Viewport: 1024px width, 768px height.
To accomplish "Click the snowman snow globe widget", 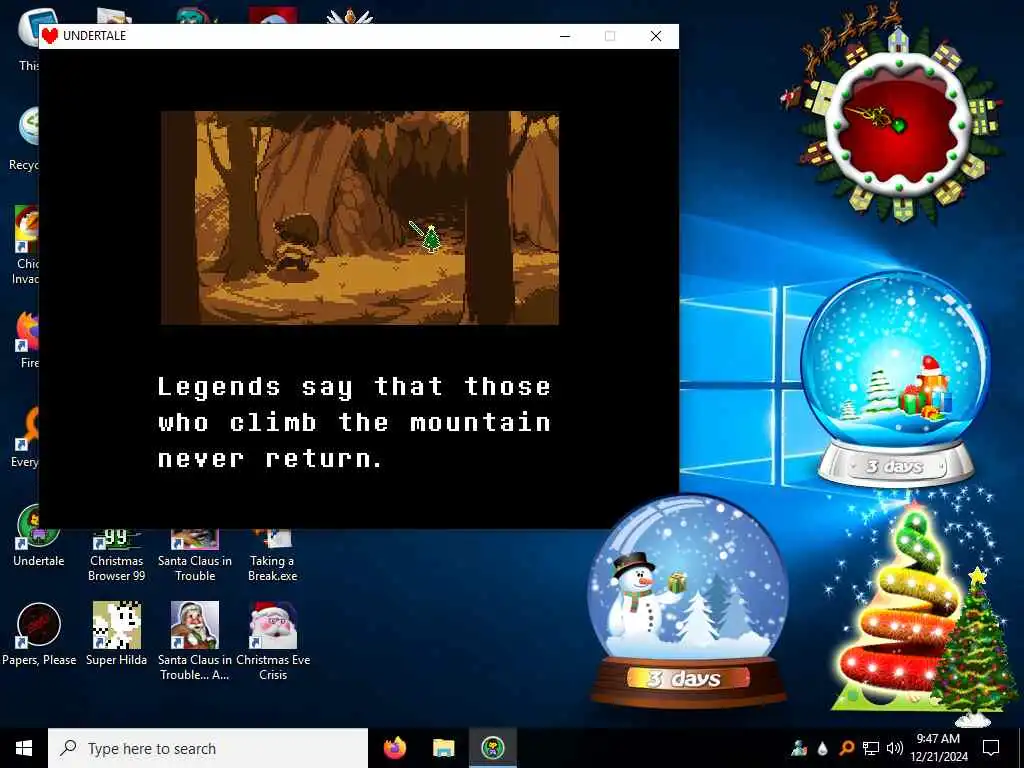I will 688,601.
